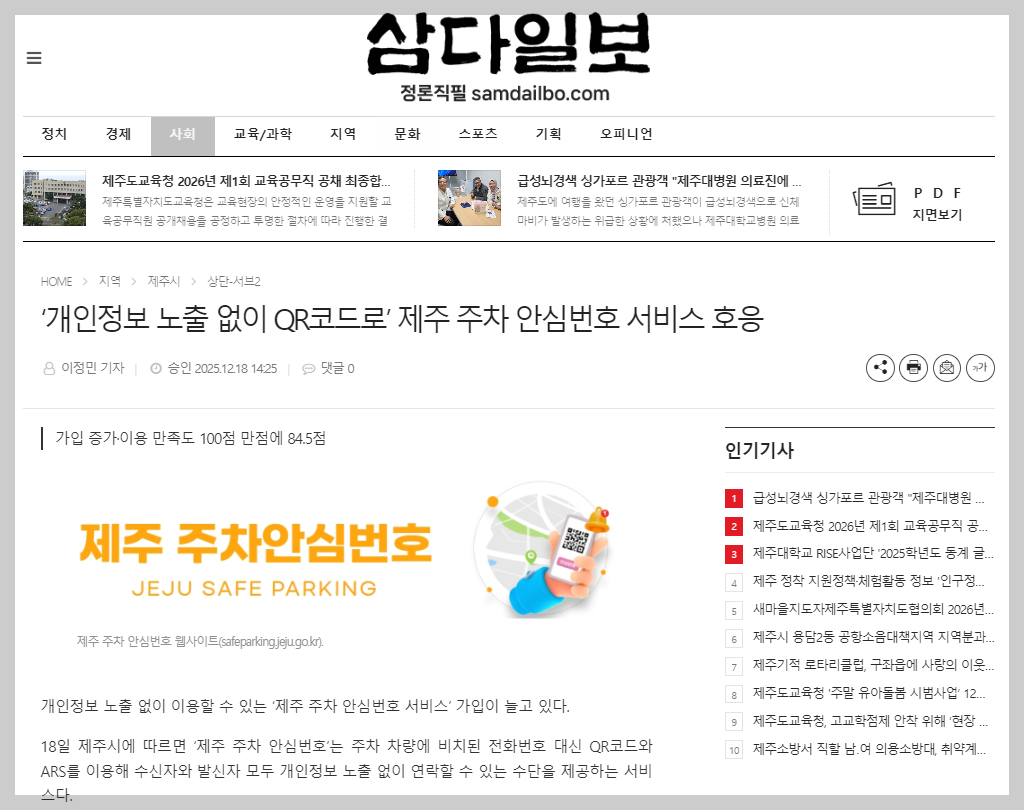Open popular article 8 주말 유아돌봄 시범사업
This screenshot has height=810, width=1024.
coord(869,693)
